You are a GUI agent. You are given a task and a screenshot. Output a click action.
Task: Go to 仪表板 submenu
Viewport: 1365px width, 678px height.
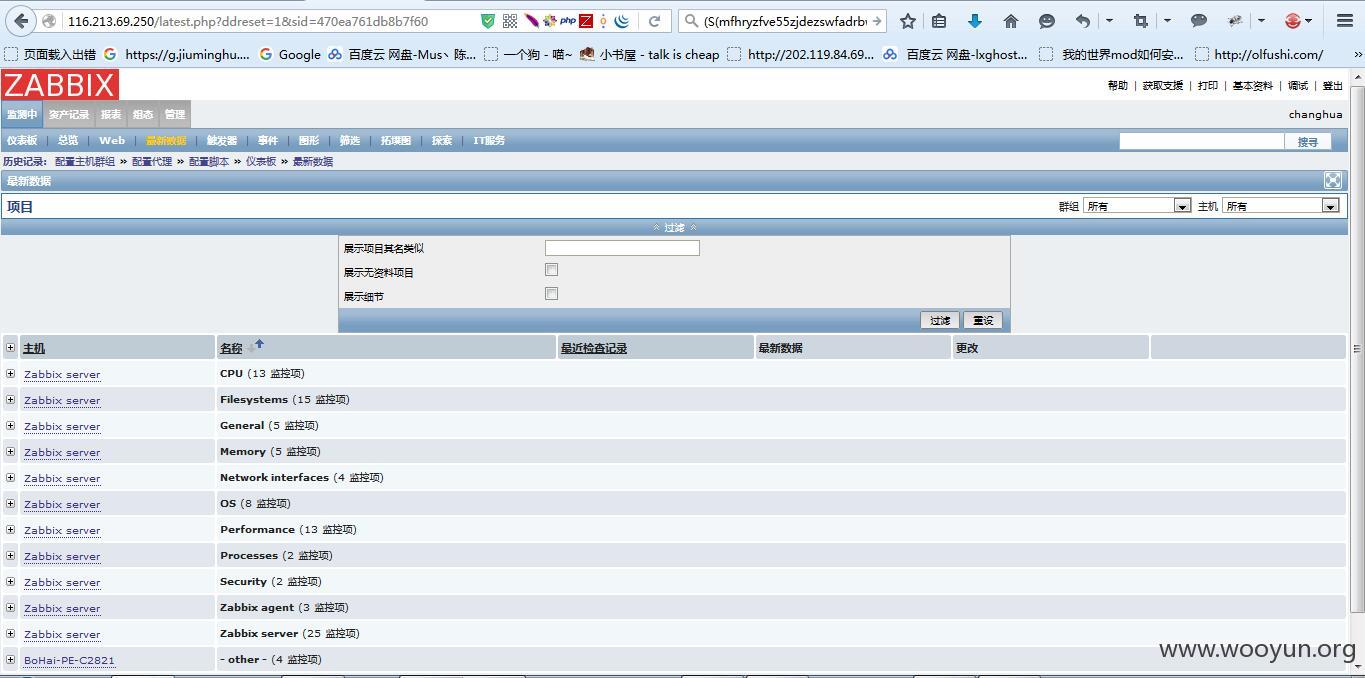22,141
